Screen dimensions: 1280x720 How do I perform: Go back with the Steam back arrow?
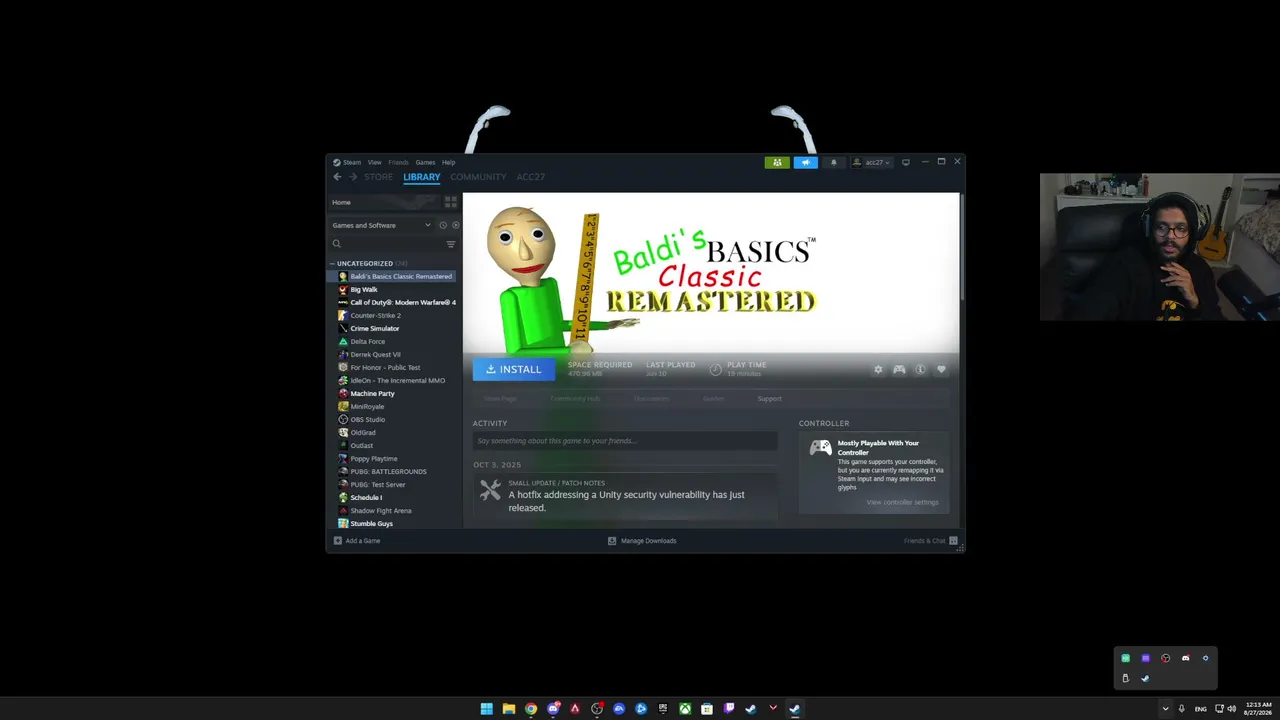click(x=337, y=177)
